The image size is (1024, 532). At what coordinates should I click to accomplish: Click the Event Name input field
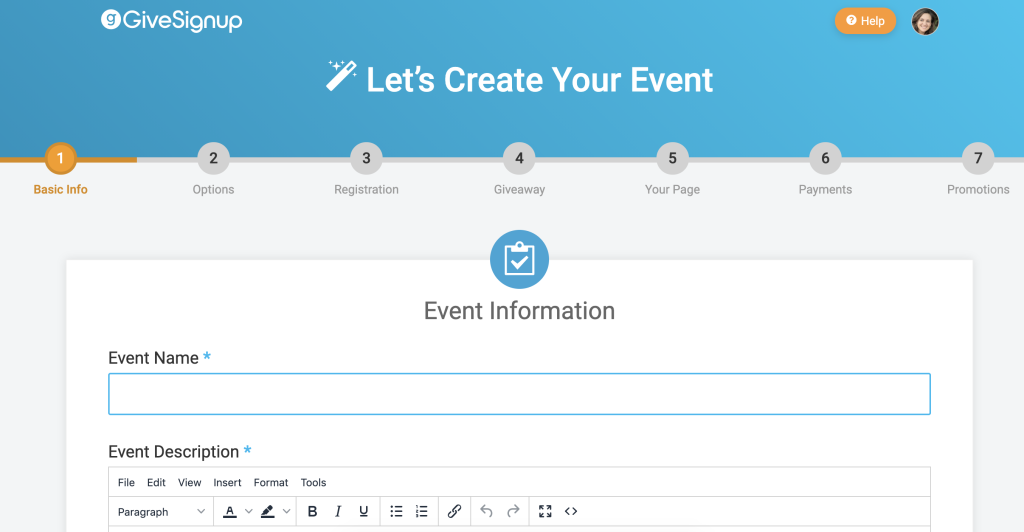[519, 394]
